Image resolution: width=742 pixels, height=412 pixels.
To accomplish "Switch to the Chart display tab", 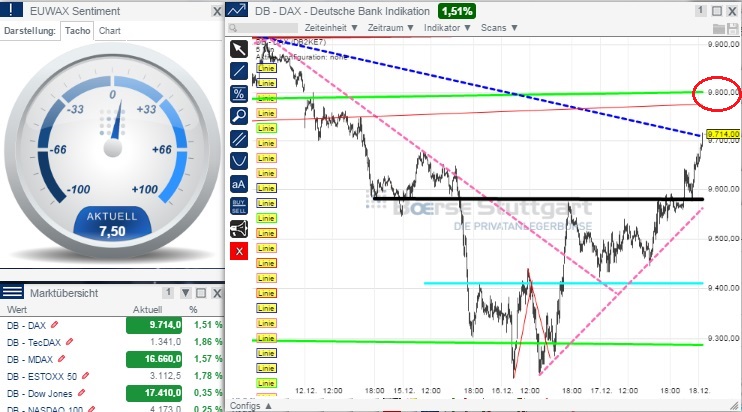I will point(110,31).
